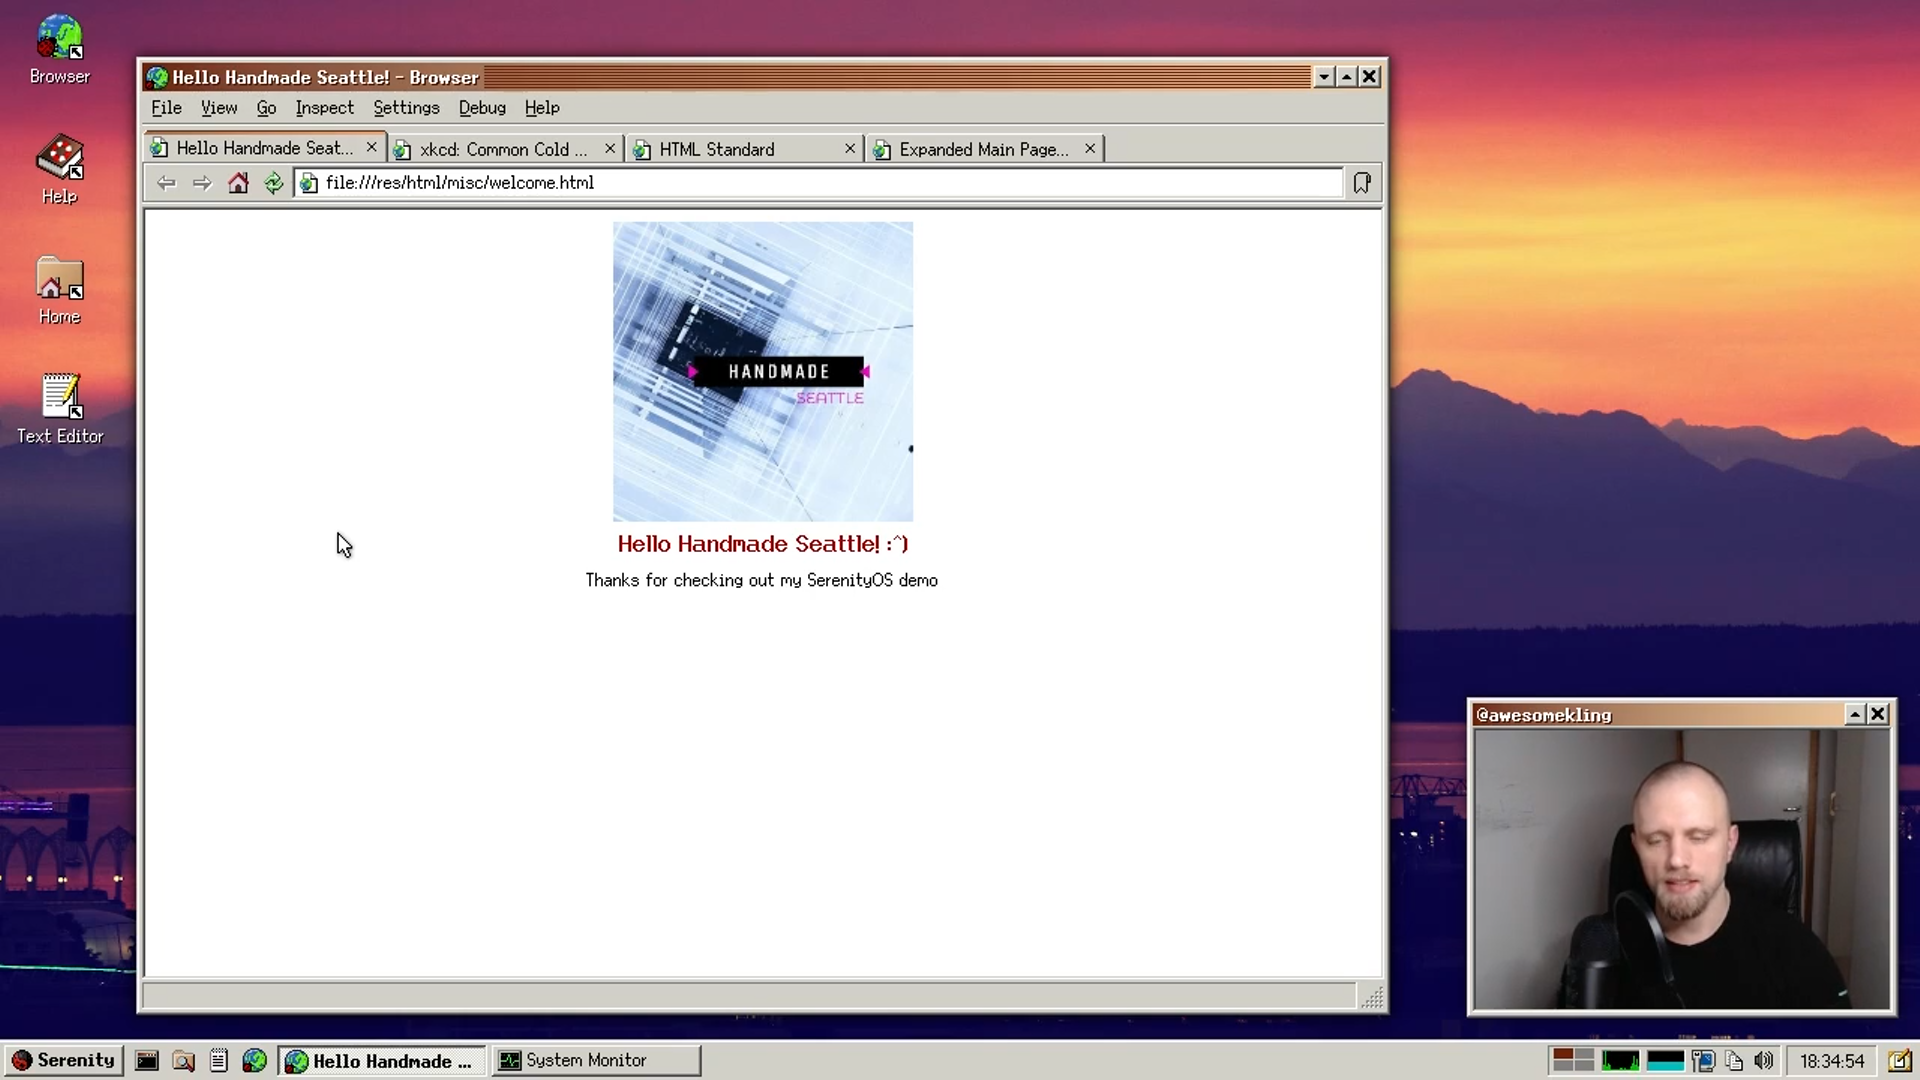Click the forward navigation arrow
Image resolution: width=1920 pixels, height=1080 pixels.
tap(202, 183)
